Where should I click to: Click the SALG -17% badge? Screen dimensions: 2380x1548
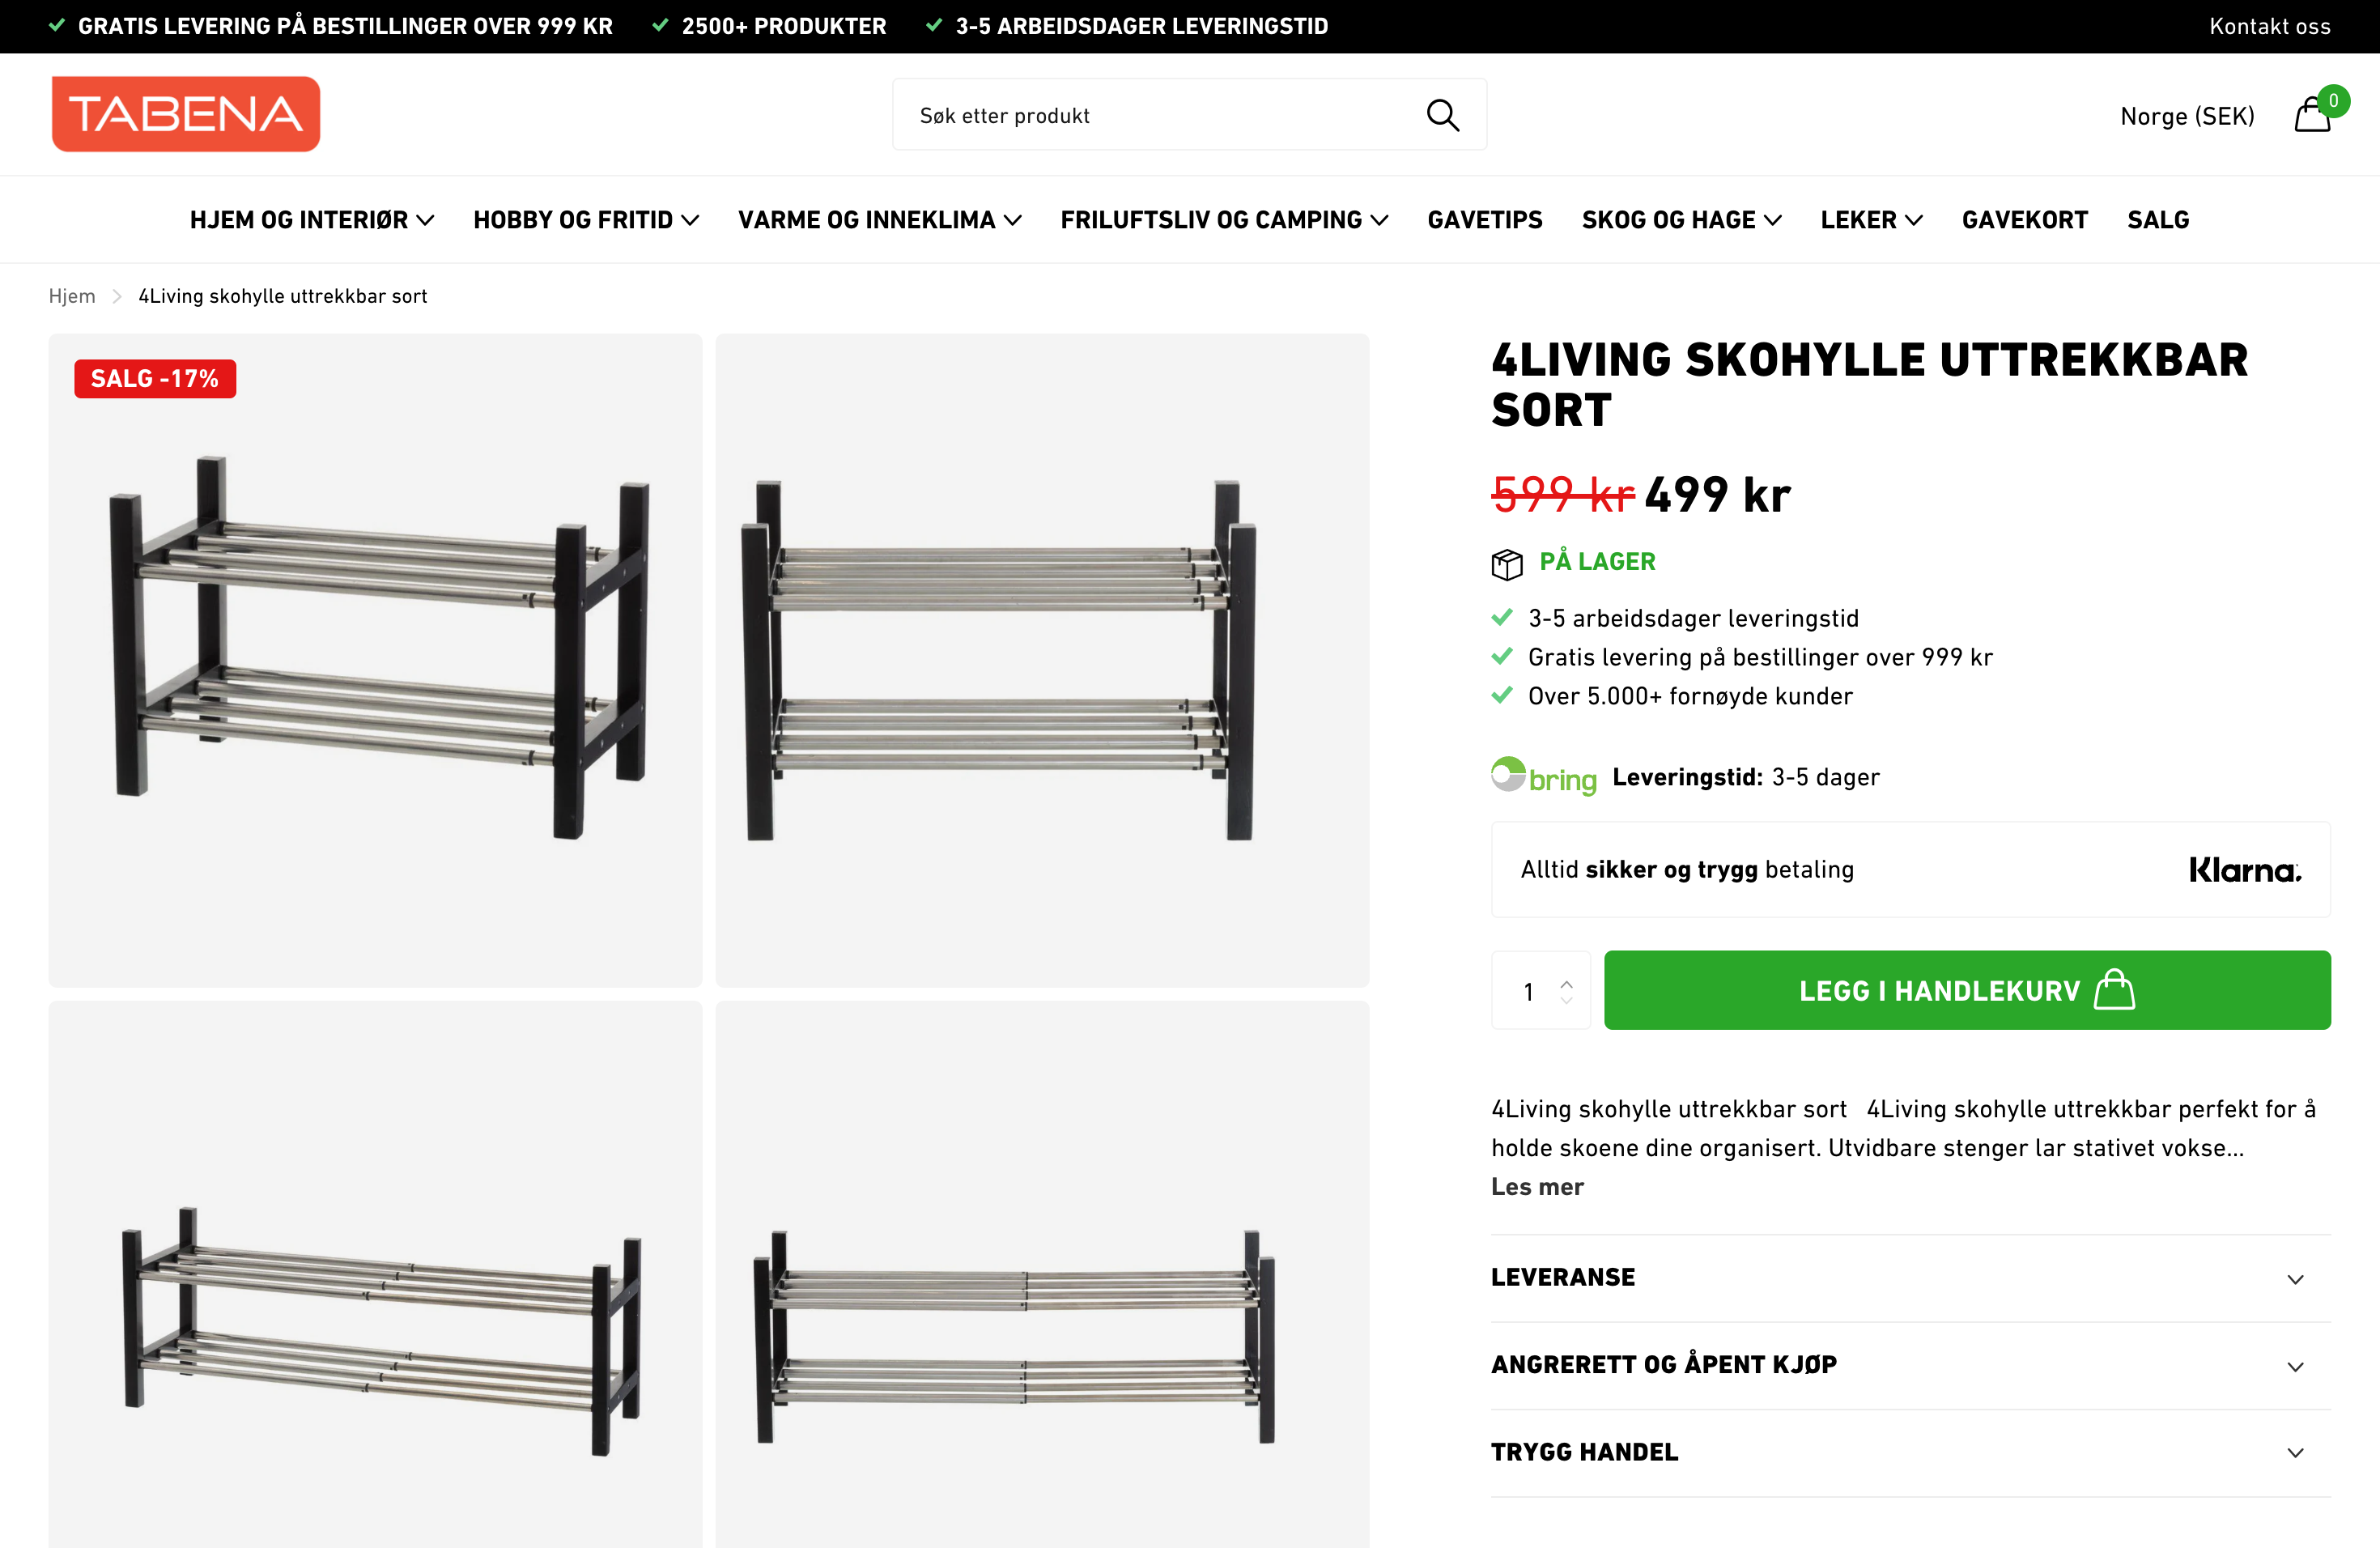[154, 378]
